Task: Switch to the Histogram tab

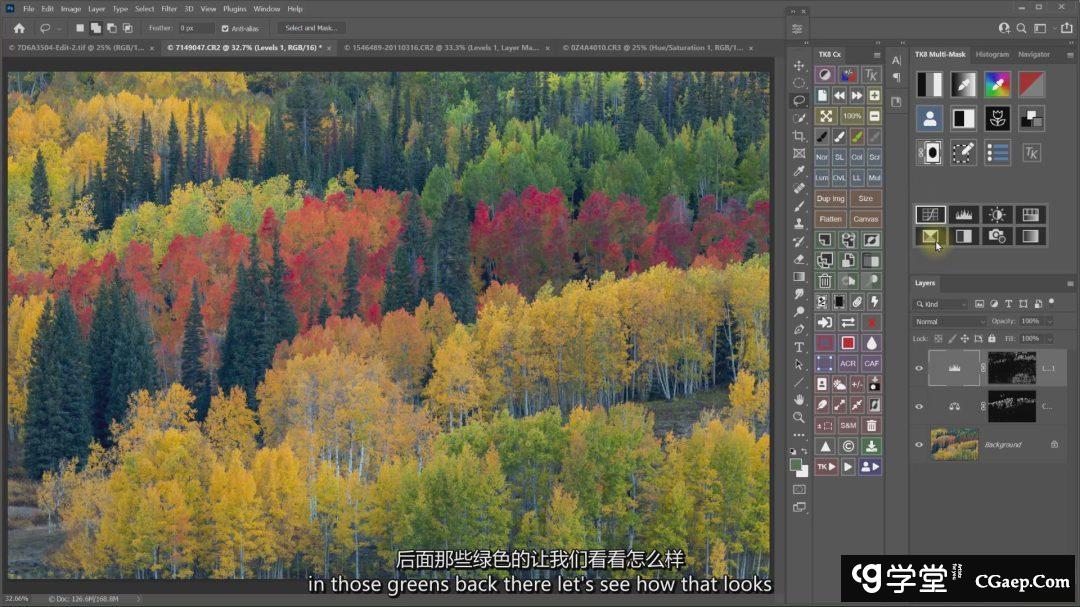Action: (x=992, y=54)
